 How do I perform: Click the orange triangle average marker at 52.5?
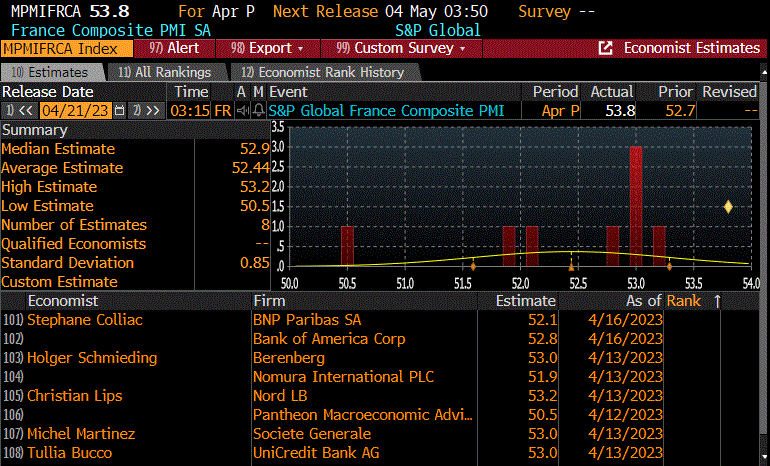(571, 267)
